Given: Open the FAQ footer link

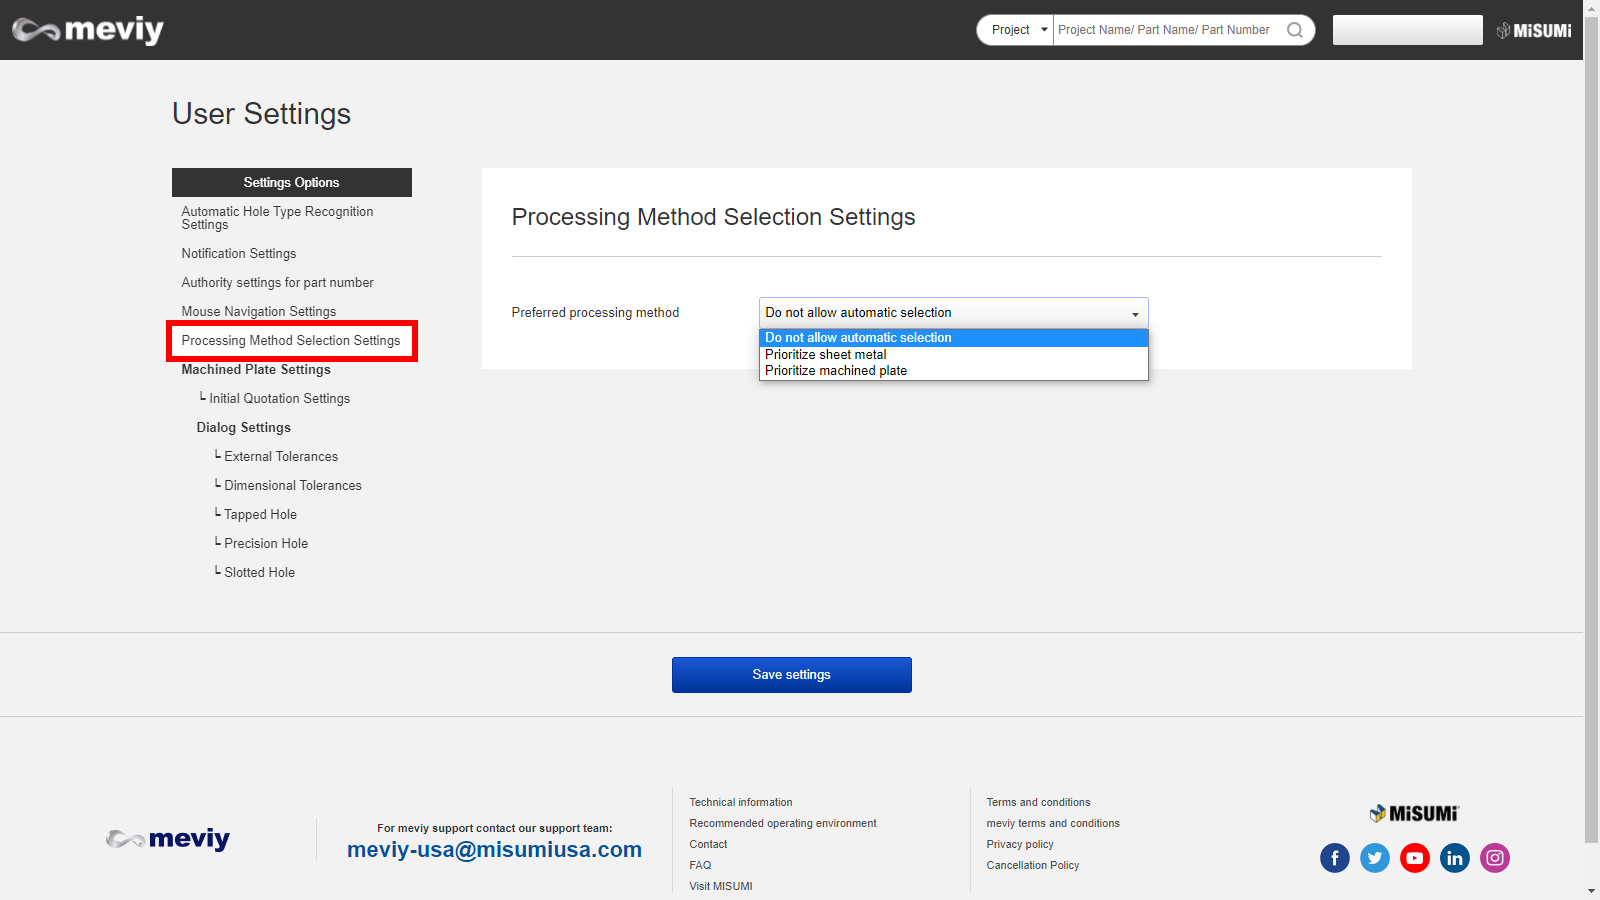Looking at the screenshot, I should [700, 866].
